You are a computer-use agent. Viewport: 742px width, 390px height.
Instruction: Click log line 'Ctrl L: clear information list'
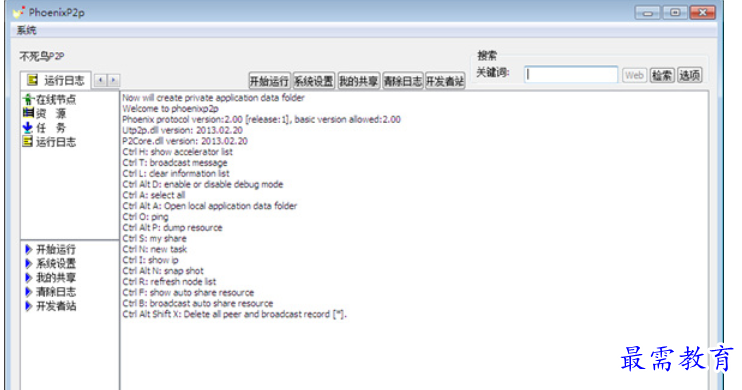tap(176, 174)
